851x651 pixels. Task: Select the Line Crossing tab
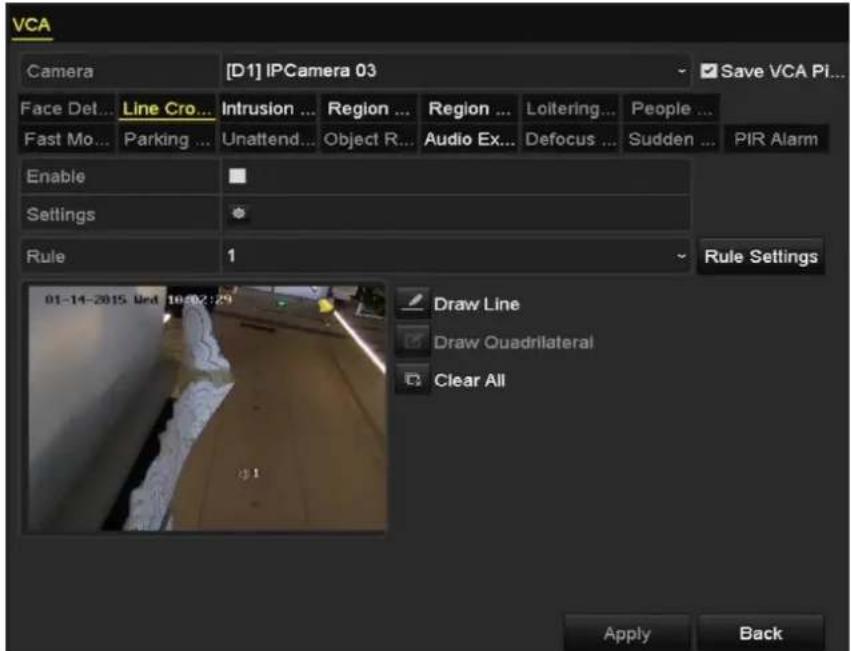(167, 109)
